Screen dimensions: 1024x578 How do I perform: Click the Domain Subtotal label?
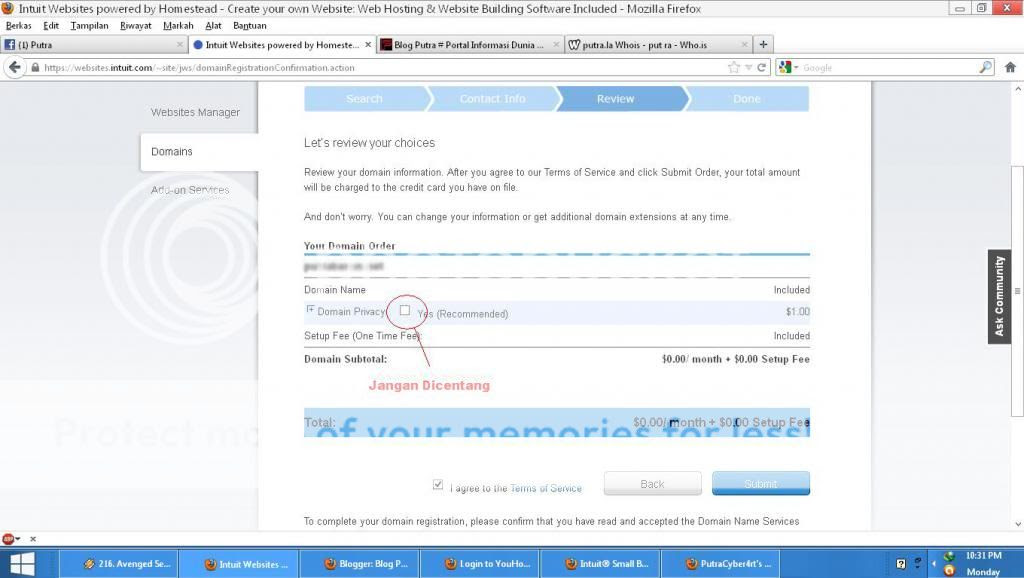345,359
